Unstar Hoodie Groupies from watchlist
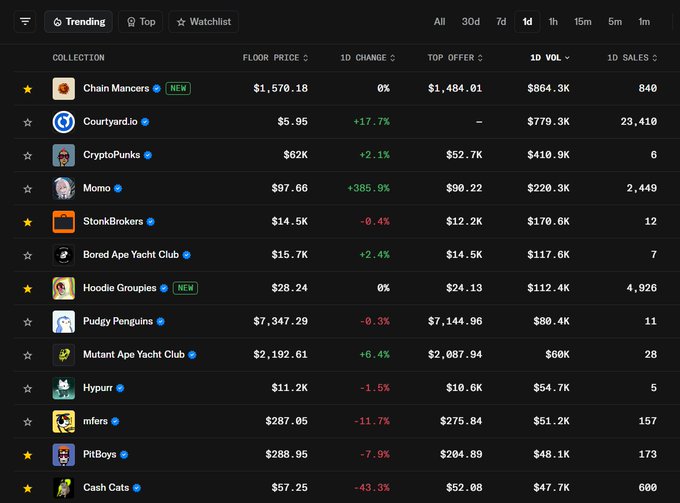This screenshot has height=503, width=680. point(28,288)
